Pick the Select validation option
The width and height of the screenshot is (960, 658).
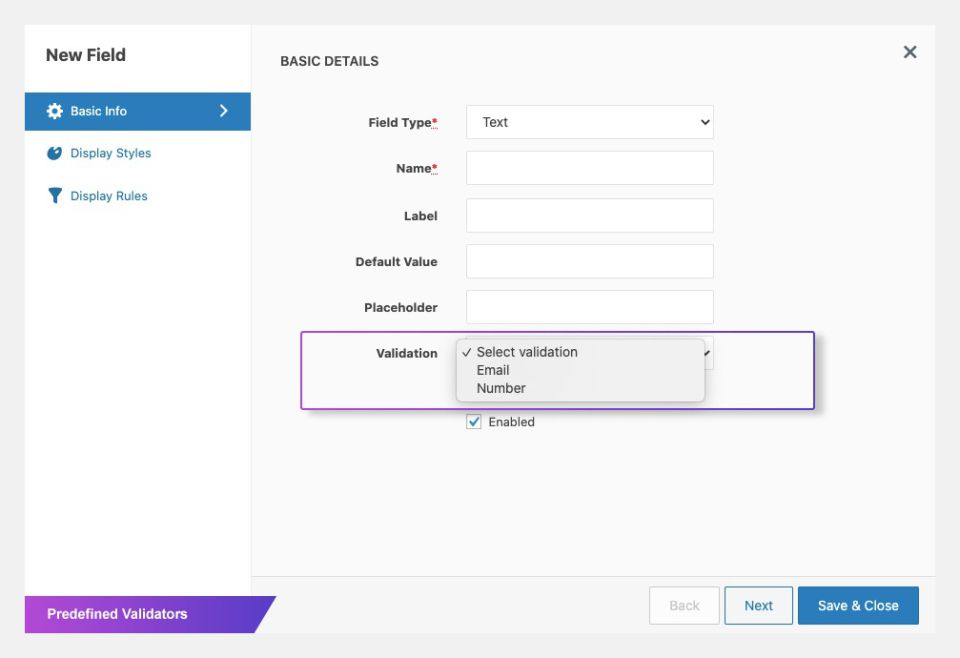point(526,352)
